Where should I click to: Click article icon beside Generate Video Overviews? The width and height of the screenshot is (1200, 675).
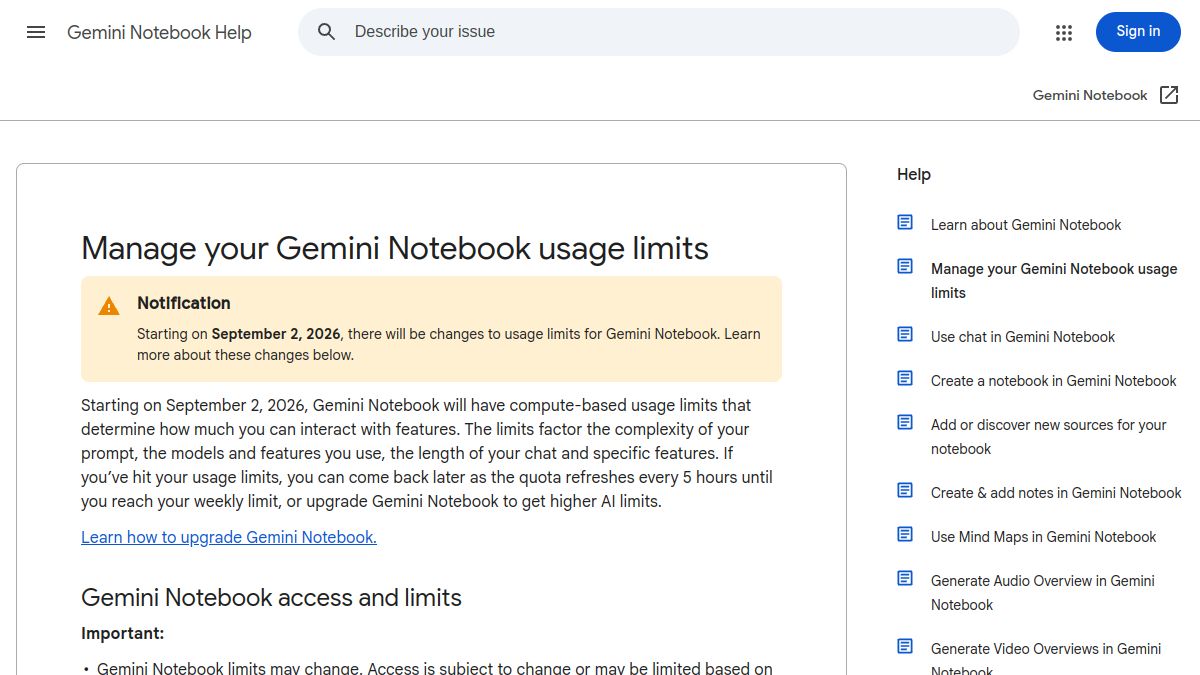click(x=905, y=647)
